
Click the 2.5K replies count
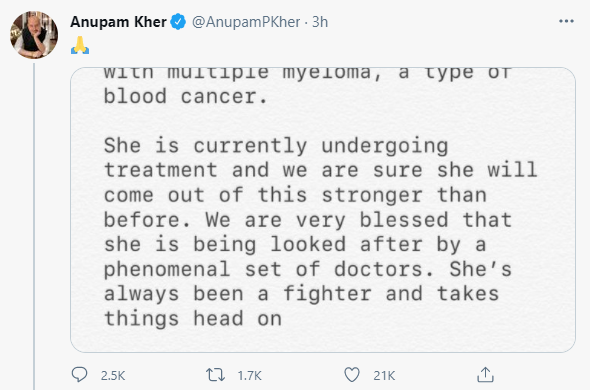click(x=113, y=375)
